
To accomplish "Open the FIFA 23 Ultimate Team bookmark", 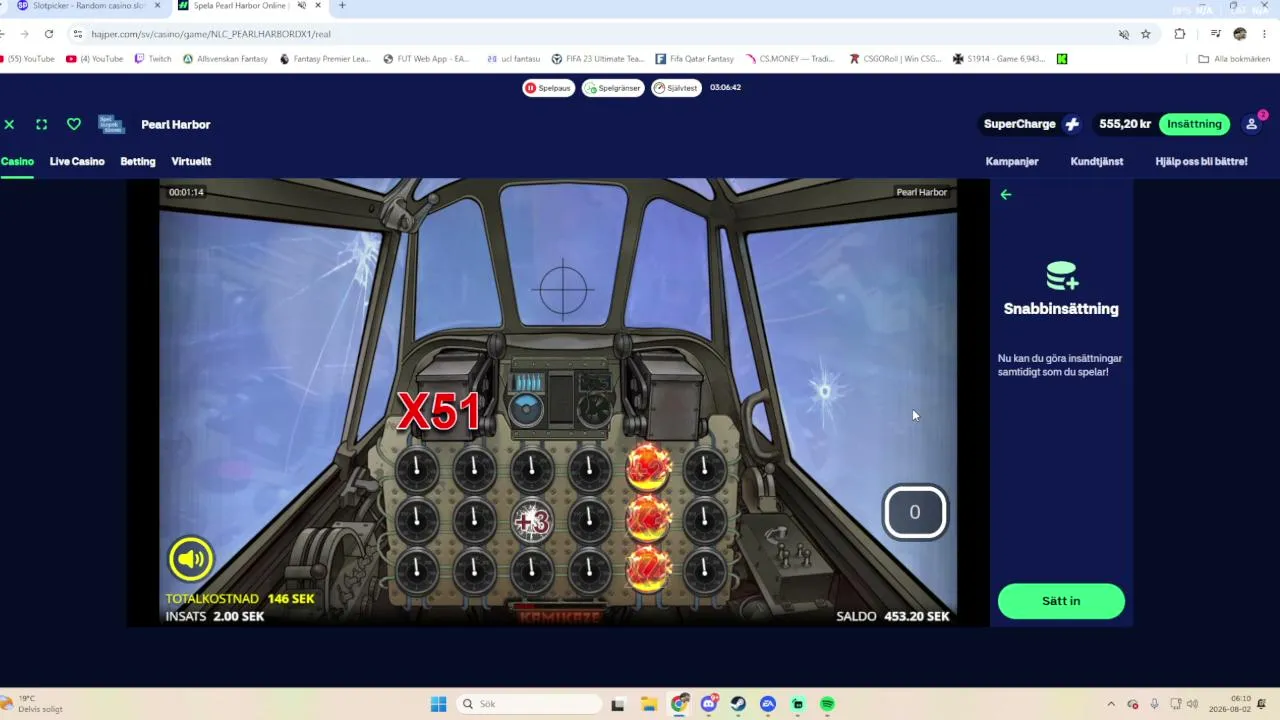I will click(598, 59).
